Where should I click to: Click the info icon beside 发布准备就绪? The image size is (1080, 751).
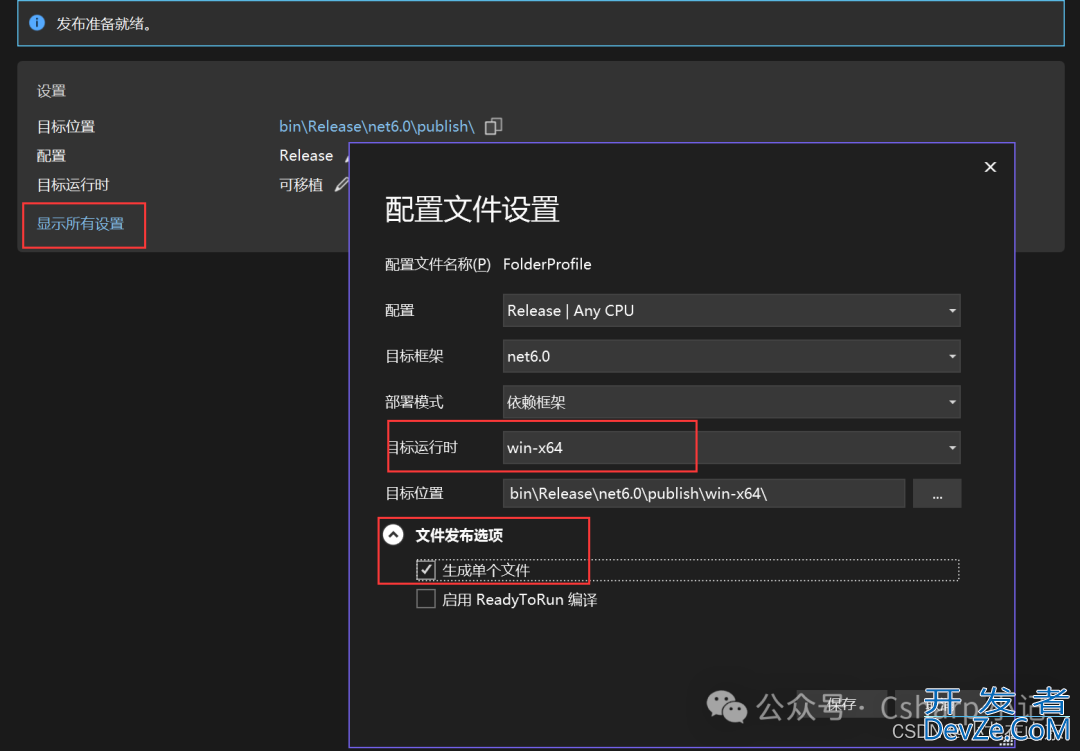[x=37, y=23]
